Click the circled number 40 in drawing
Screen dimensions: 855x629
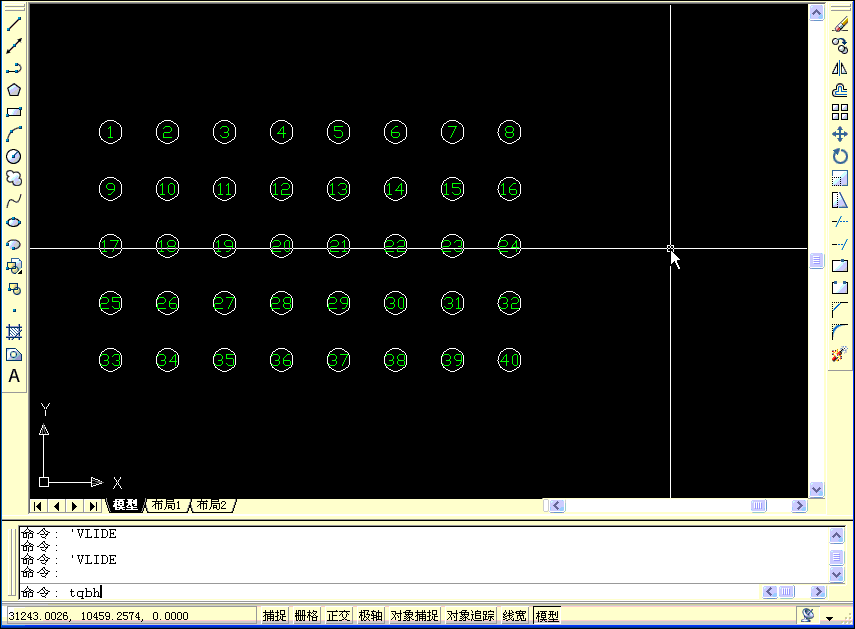click(509, 360)
